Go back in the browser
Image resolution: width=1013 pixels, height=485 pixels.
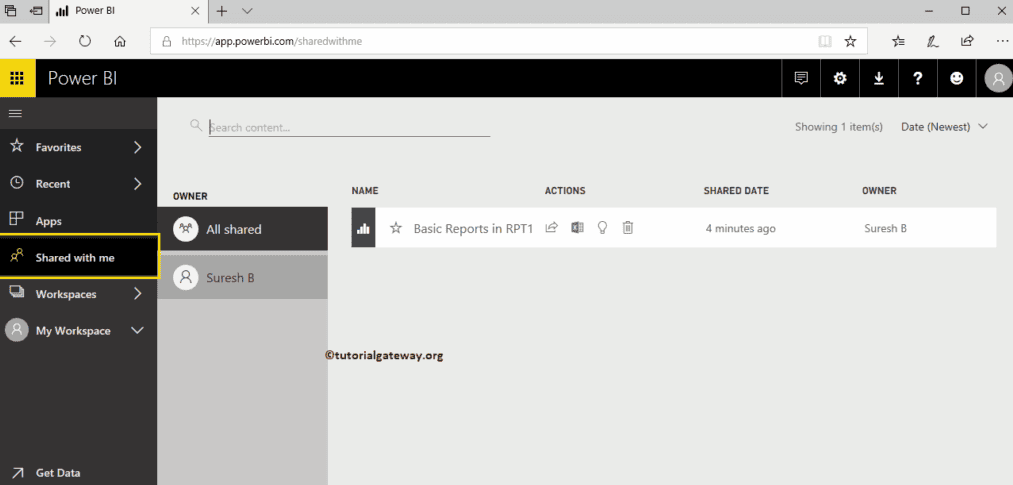(x=16, y=41)
